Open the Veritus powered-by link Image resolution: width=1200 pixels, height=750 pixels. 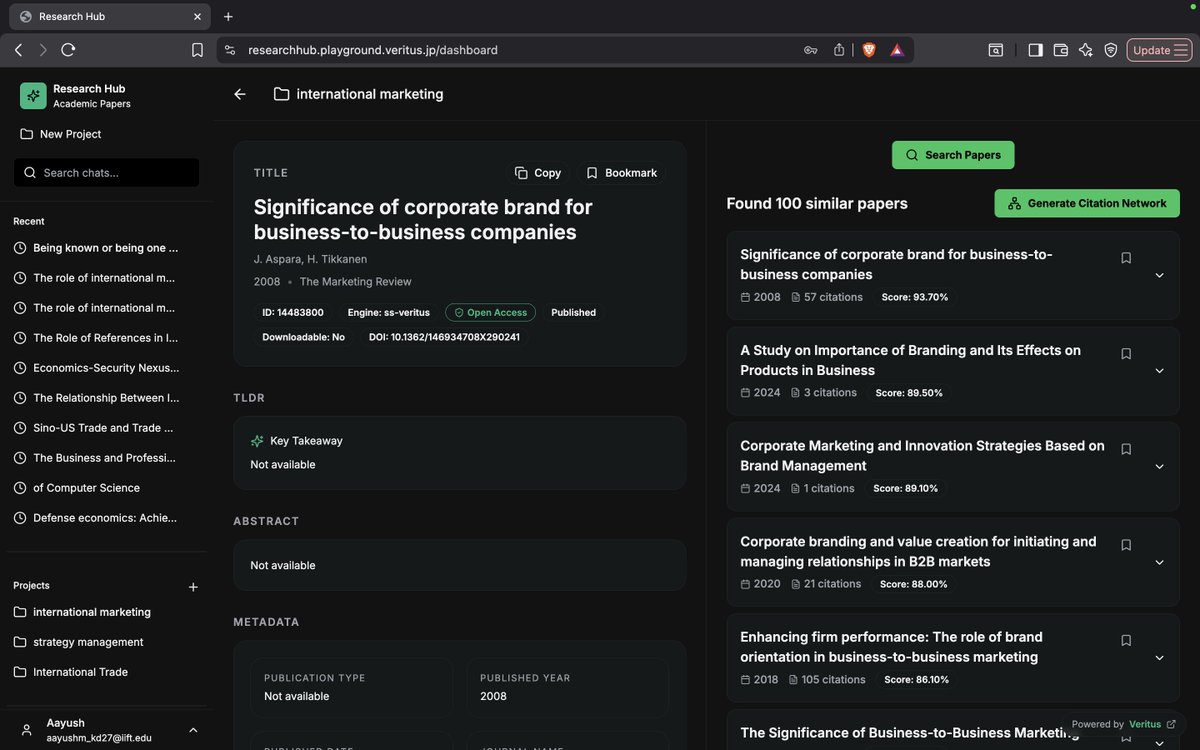pyautogui.click(x=1152, y=724)
